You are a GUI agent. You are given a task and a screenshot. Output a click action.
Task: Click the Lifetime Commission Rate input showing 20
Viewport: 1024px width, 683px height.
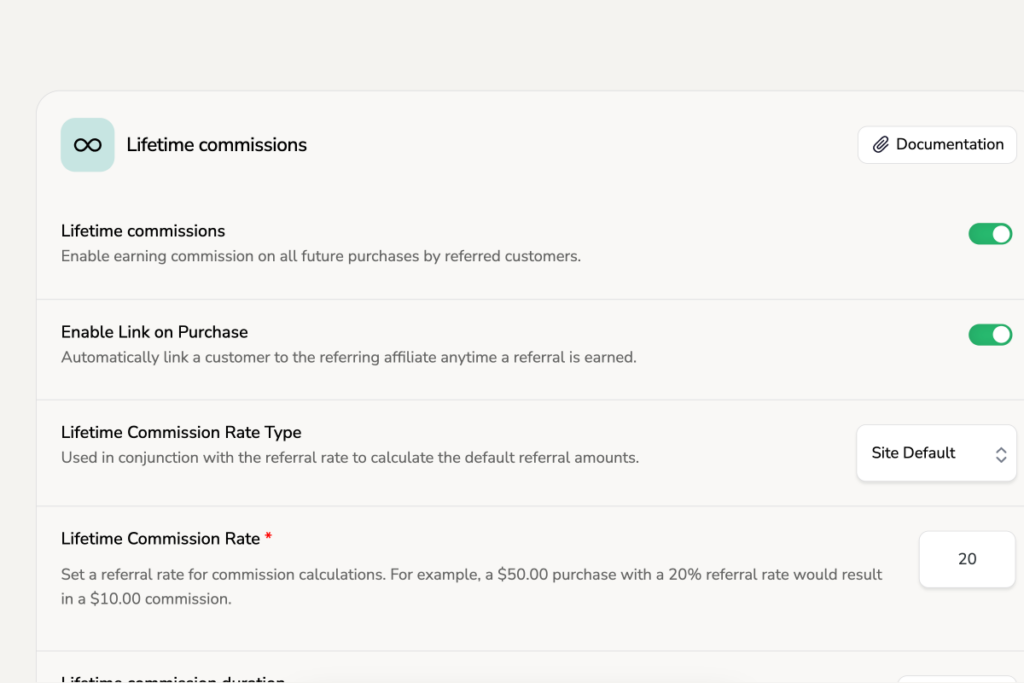pyautogui.click(x=966, y=559)
